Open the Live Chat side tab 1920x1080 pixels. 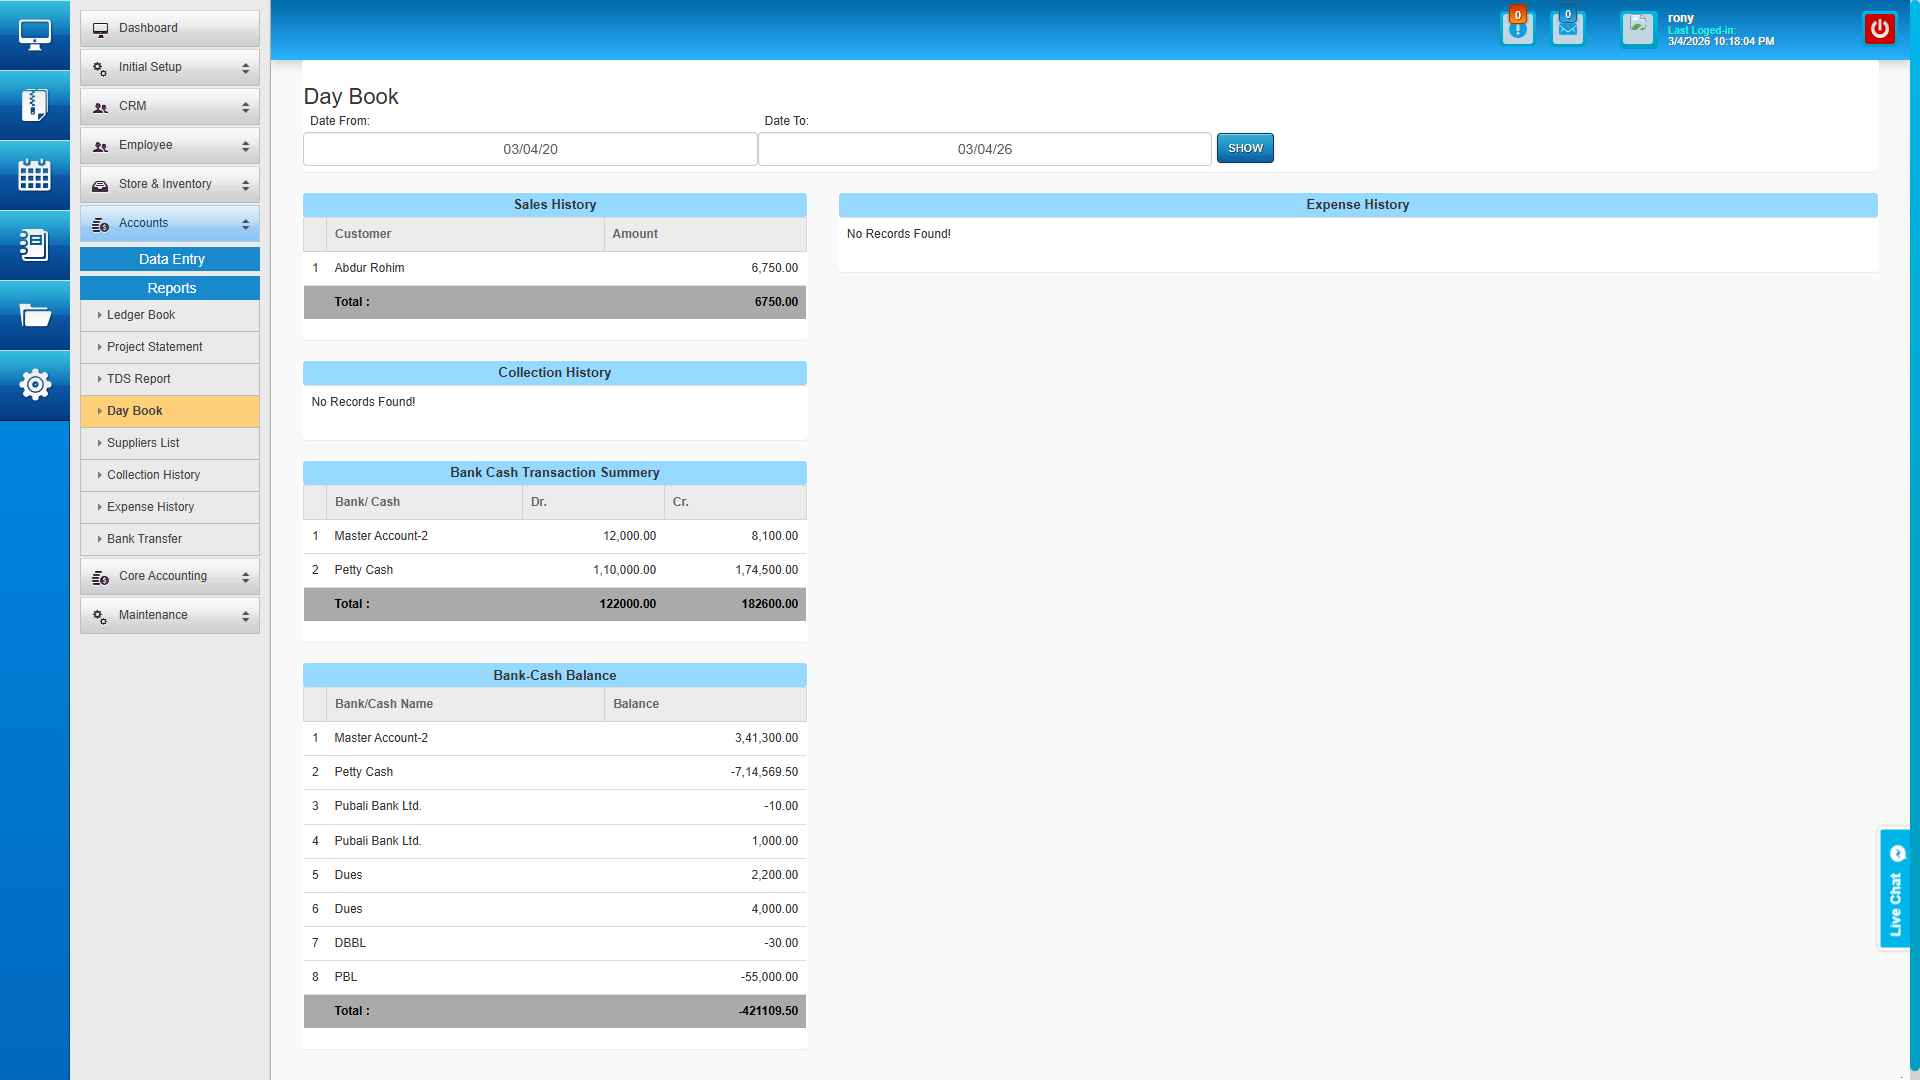[x=1894, y=889]
